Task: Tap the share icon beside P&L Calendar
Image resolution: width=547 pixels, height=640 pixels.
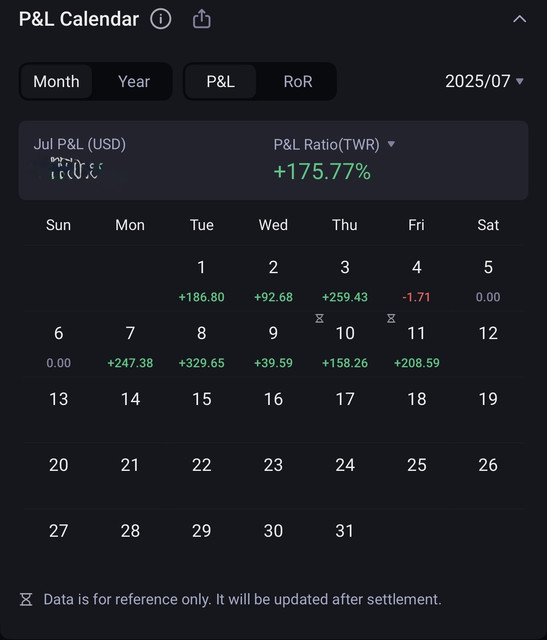Action: [x=202, y=19]
